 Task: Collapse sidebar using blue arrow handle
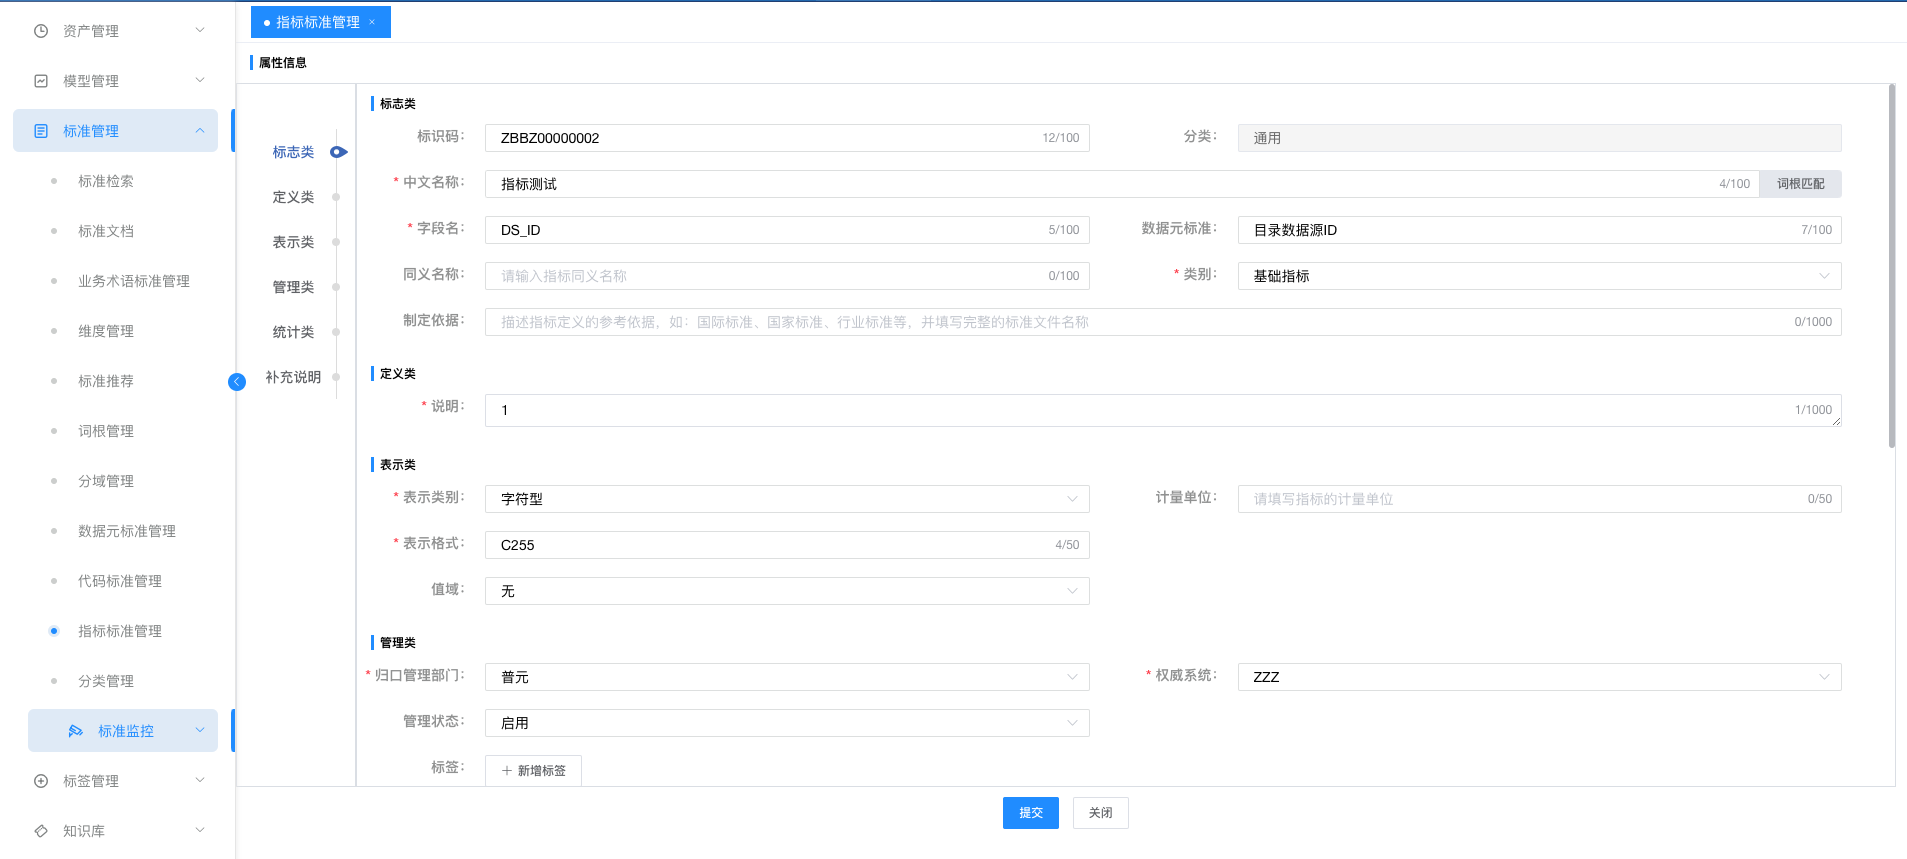click(237, 381)
